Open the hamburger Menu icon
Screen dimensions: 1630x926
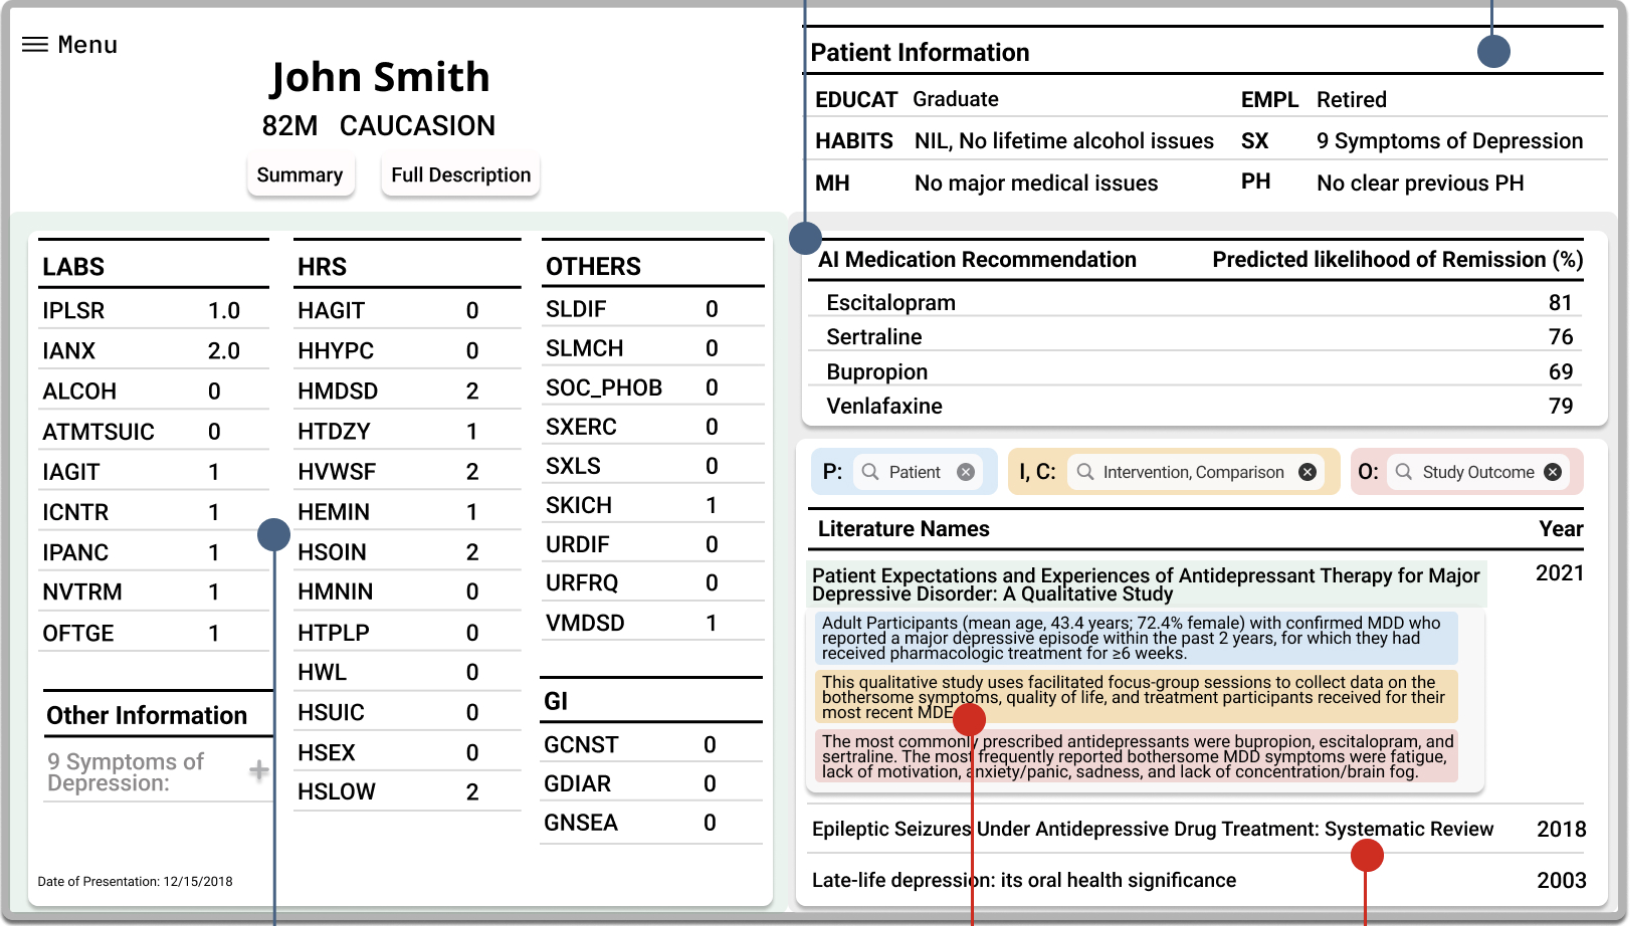[x=35, y=44]
